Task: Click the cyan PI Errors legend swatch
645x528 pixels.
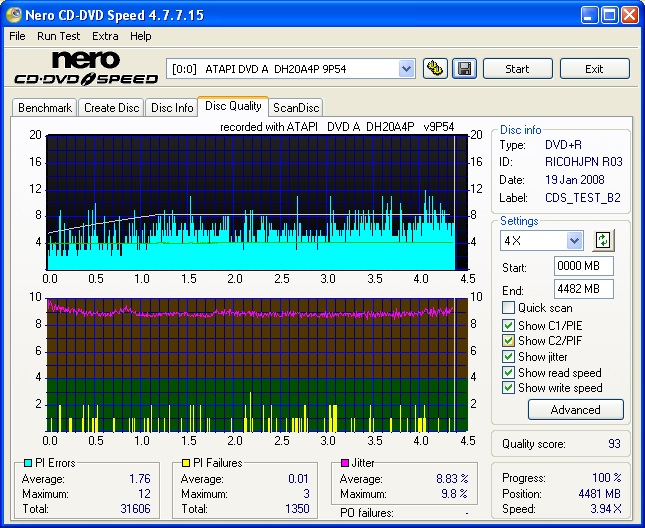Action: pyautogui.click(x=28, y=463)
